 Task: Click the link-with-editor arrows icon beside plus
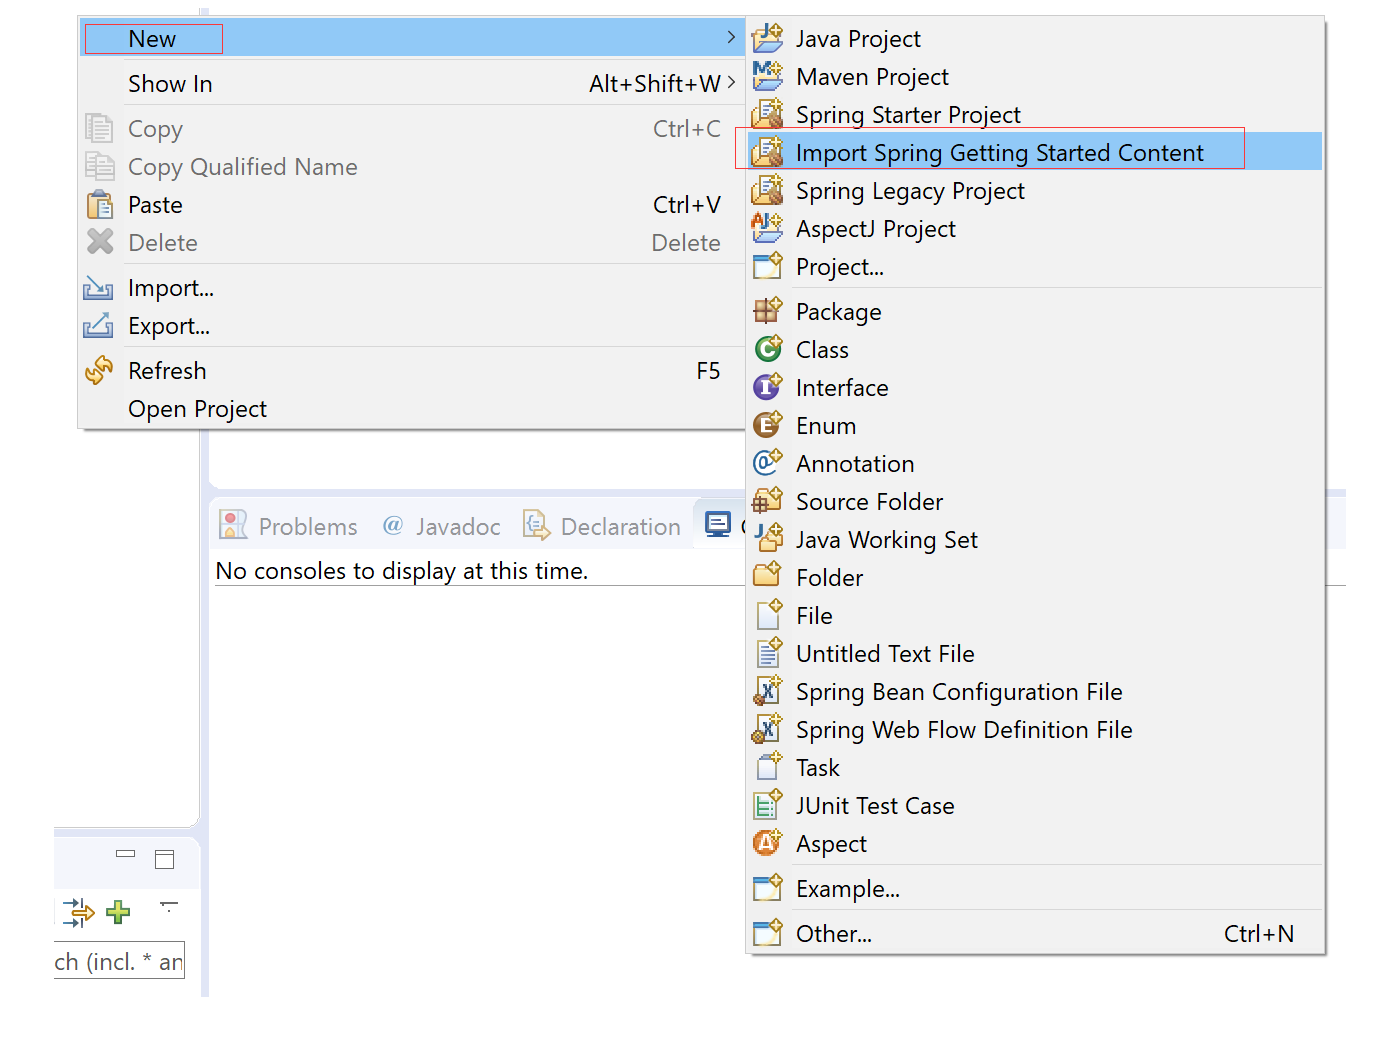coord(78,912)
